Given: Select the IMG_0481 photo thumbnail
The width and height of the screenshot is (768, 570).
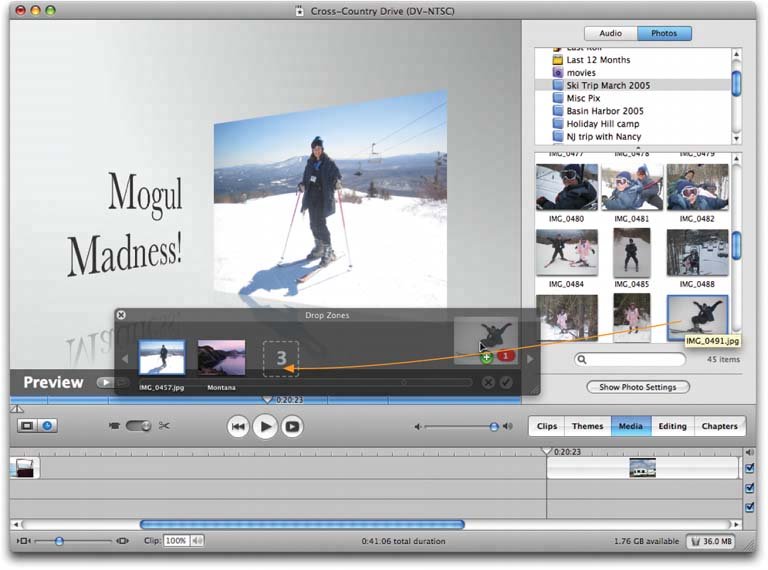Looking at the screenshot, I should pos(631,187).
